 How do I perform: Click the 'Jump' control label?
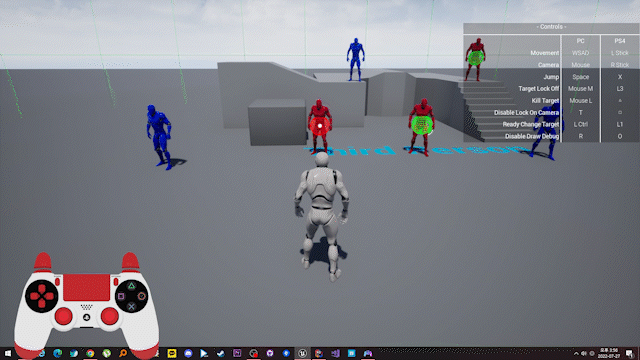pyautogui.click(x=551, y=77)
